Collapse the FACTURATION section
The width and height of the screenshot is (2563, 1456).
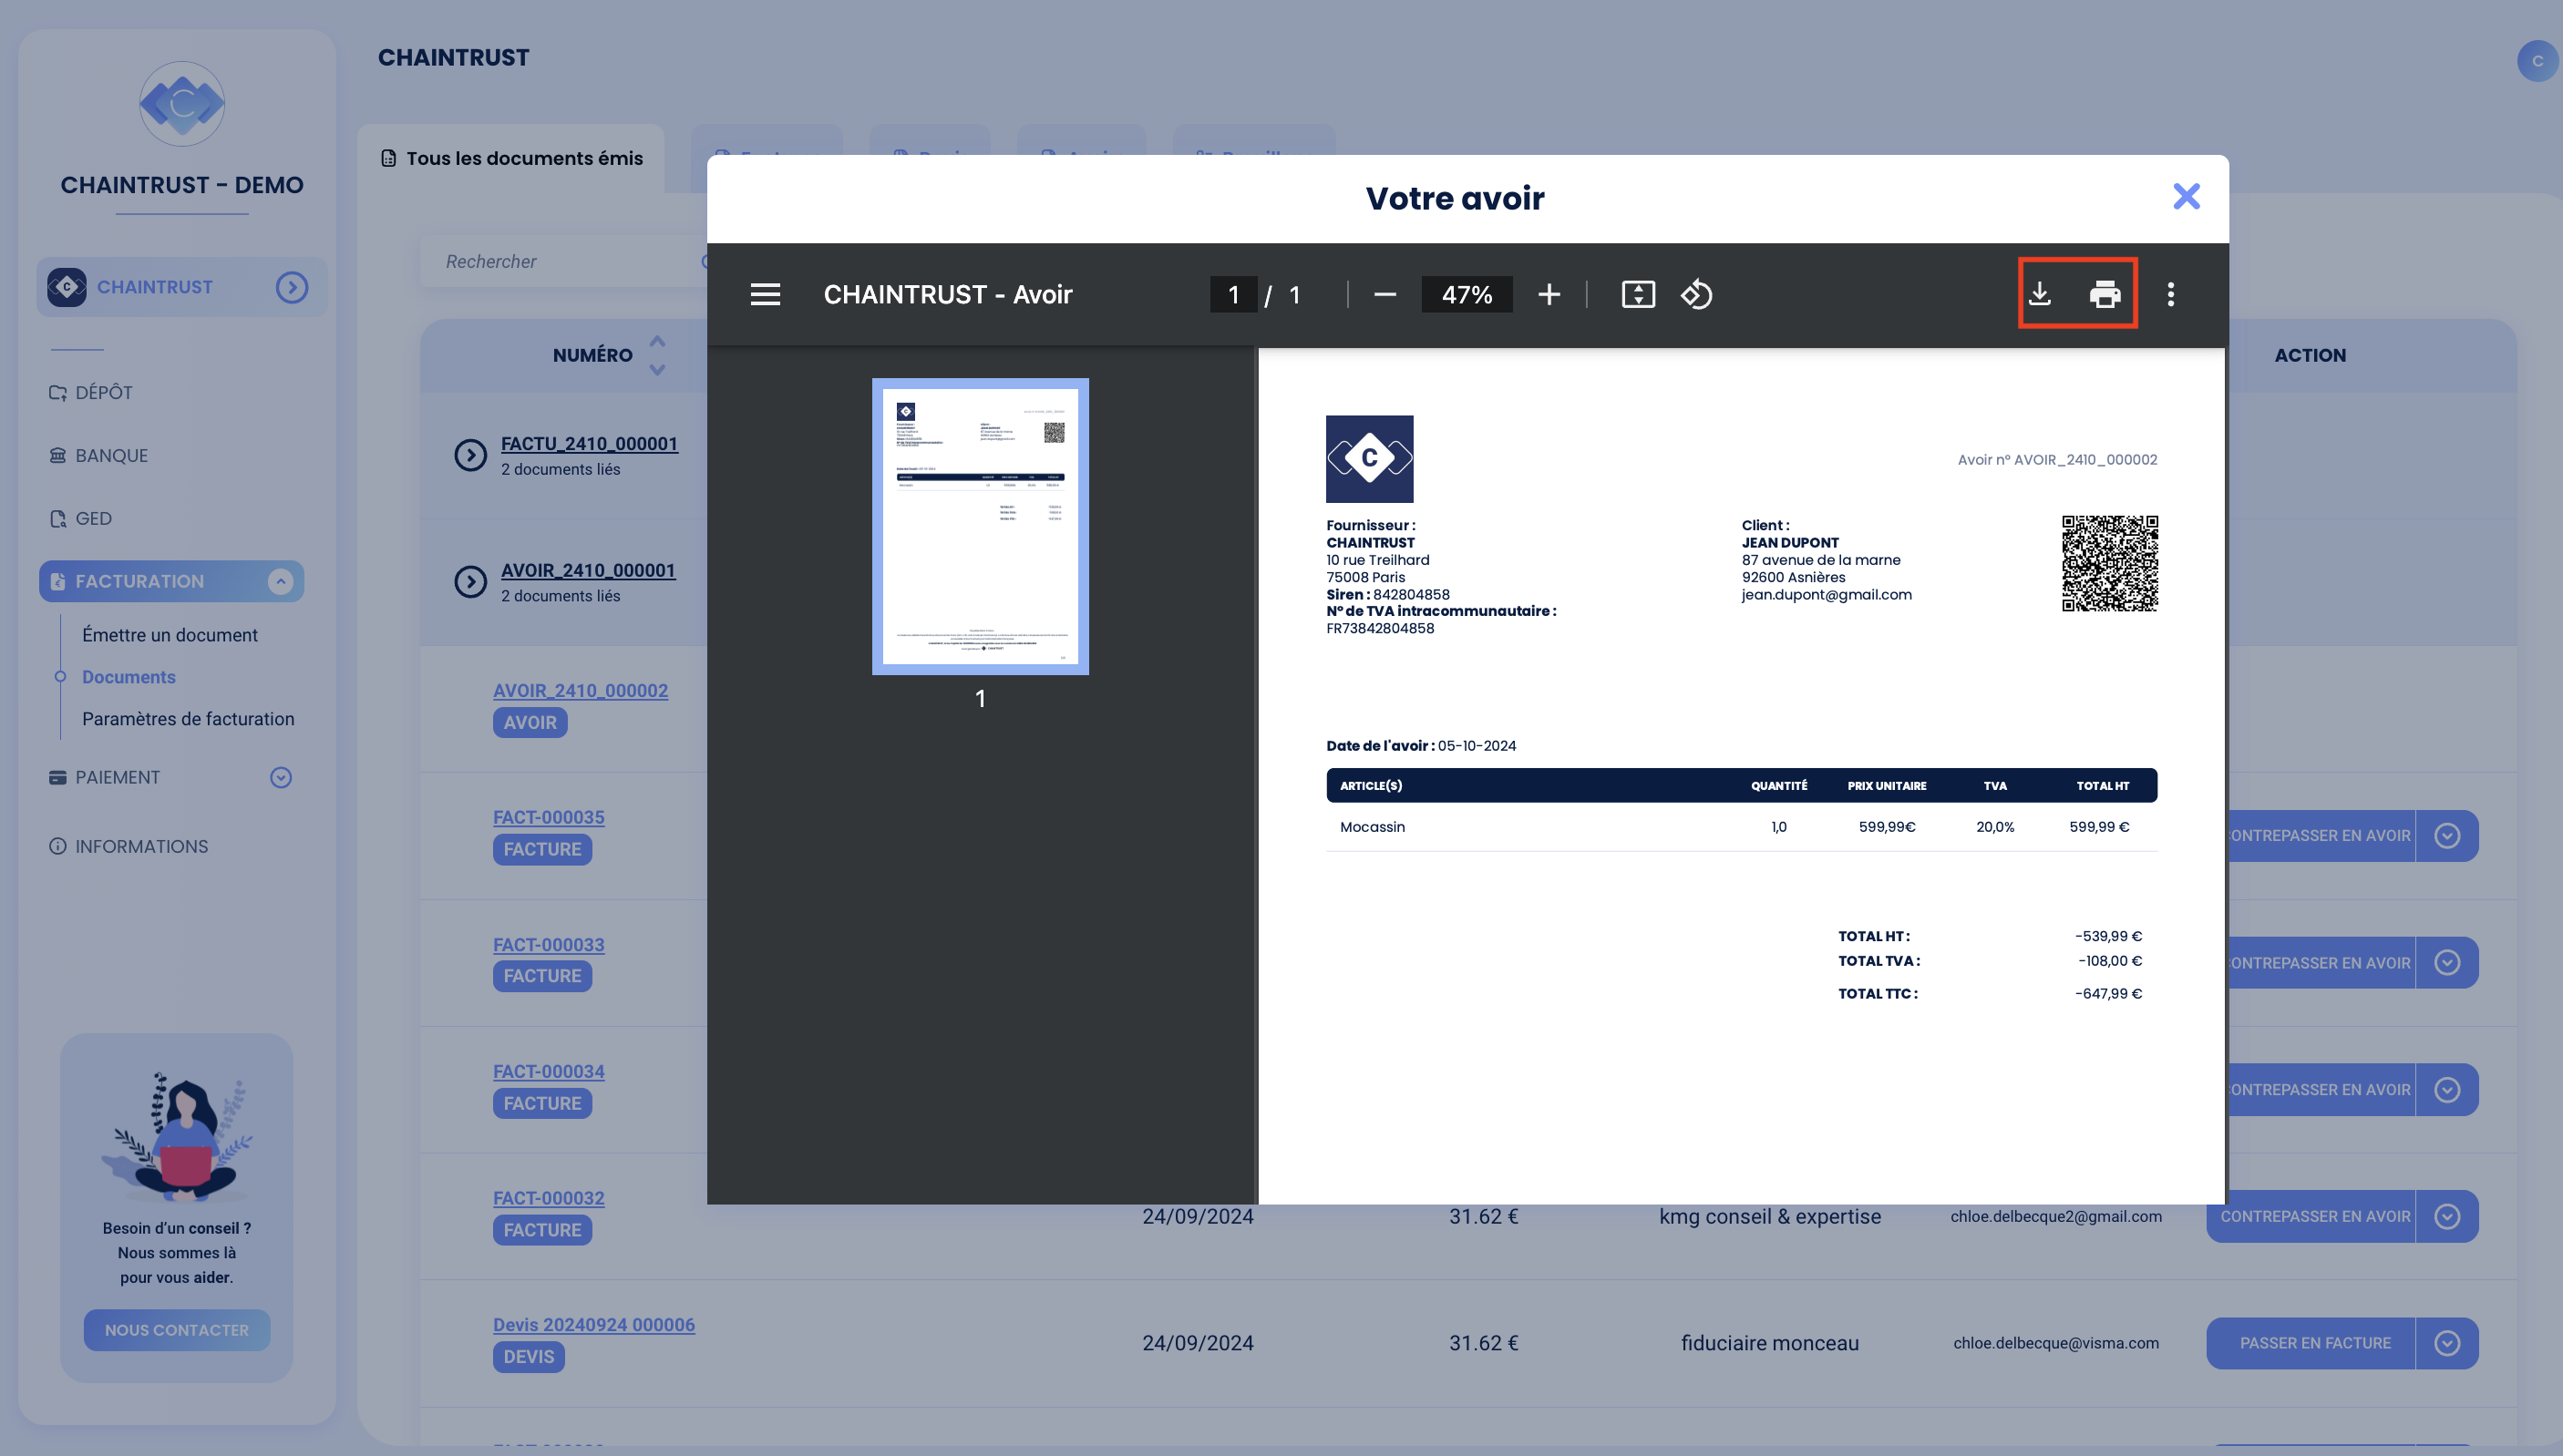tap(280, 581)
